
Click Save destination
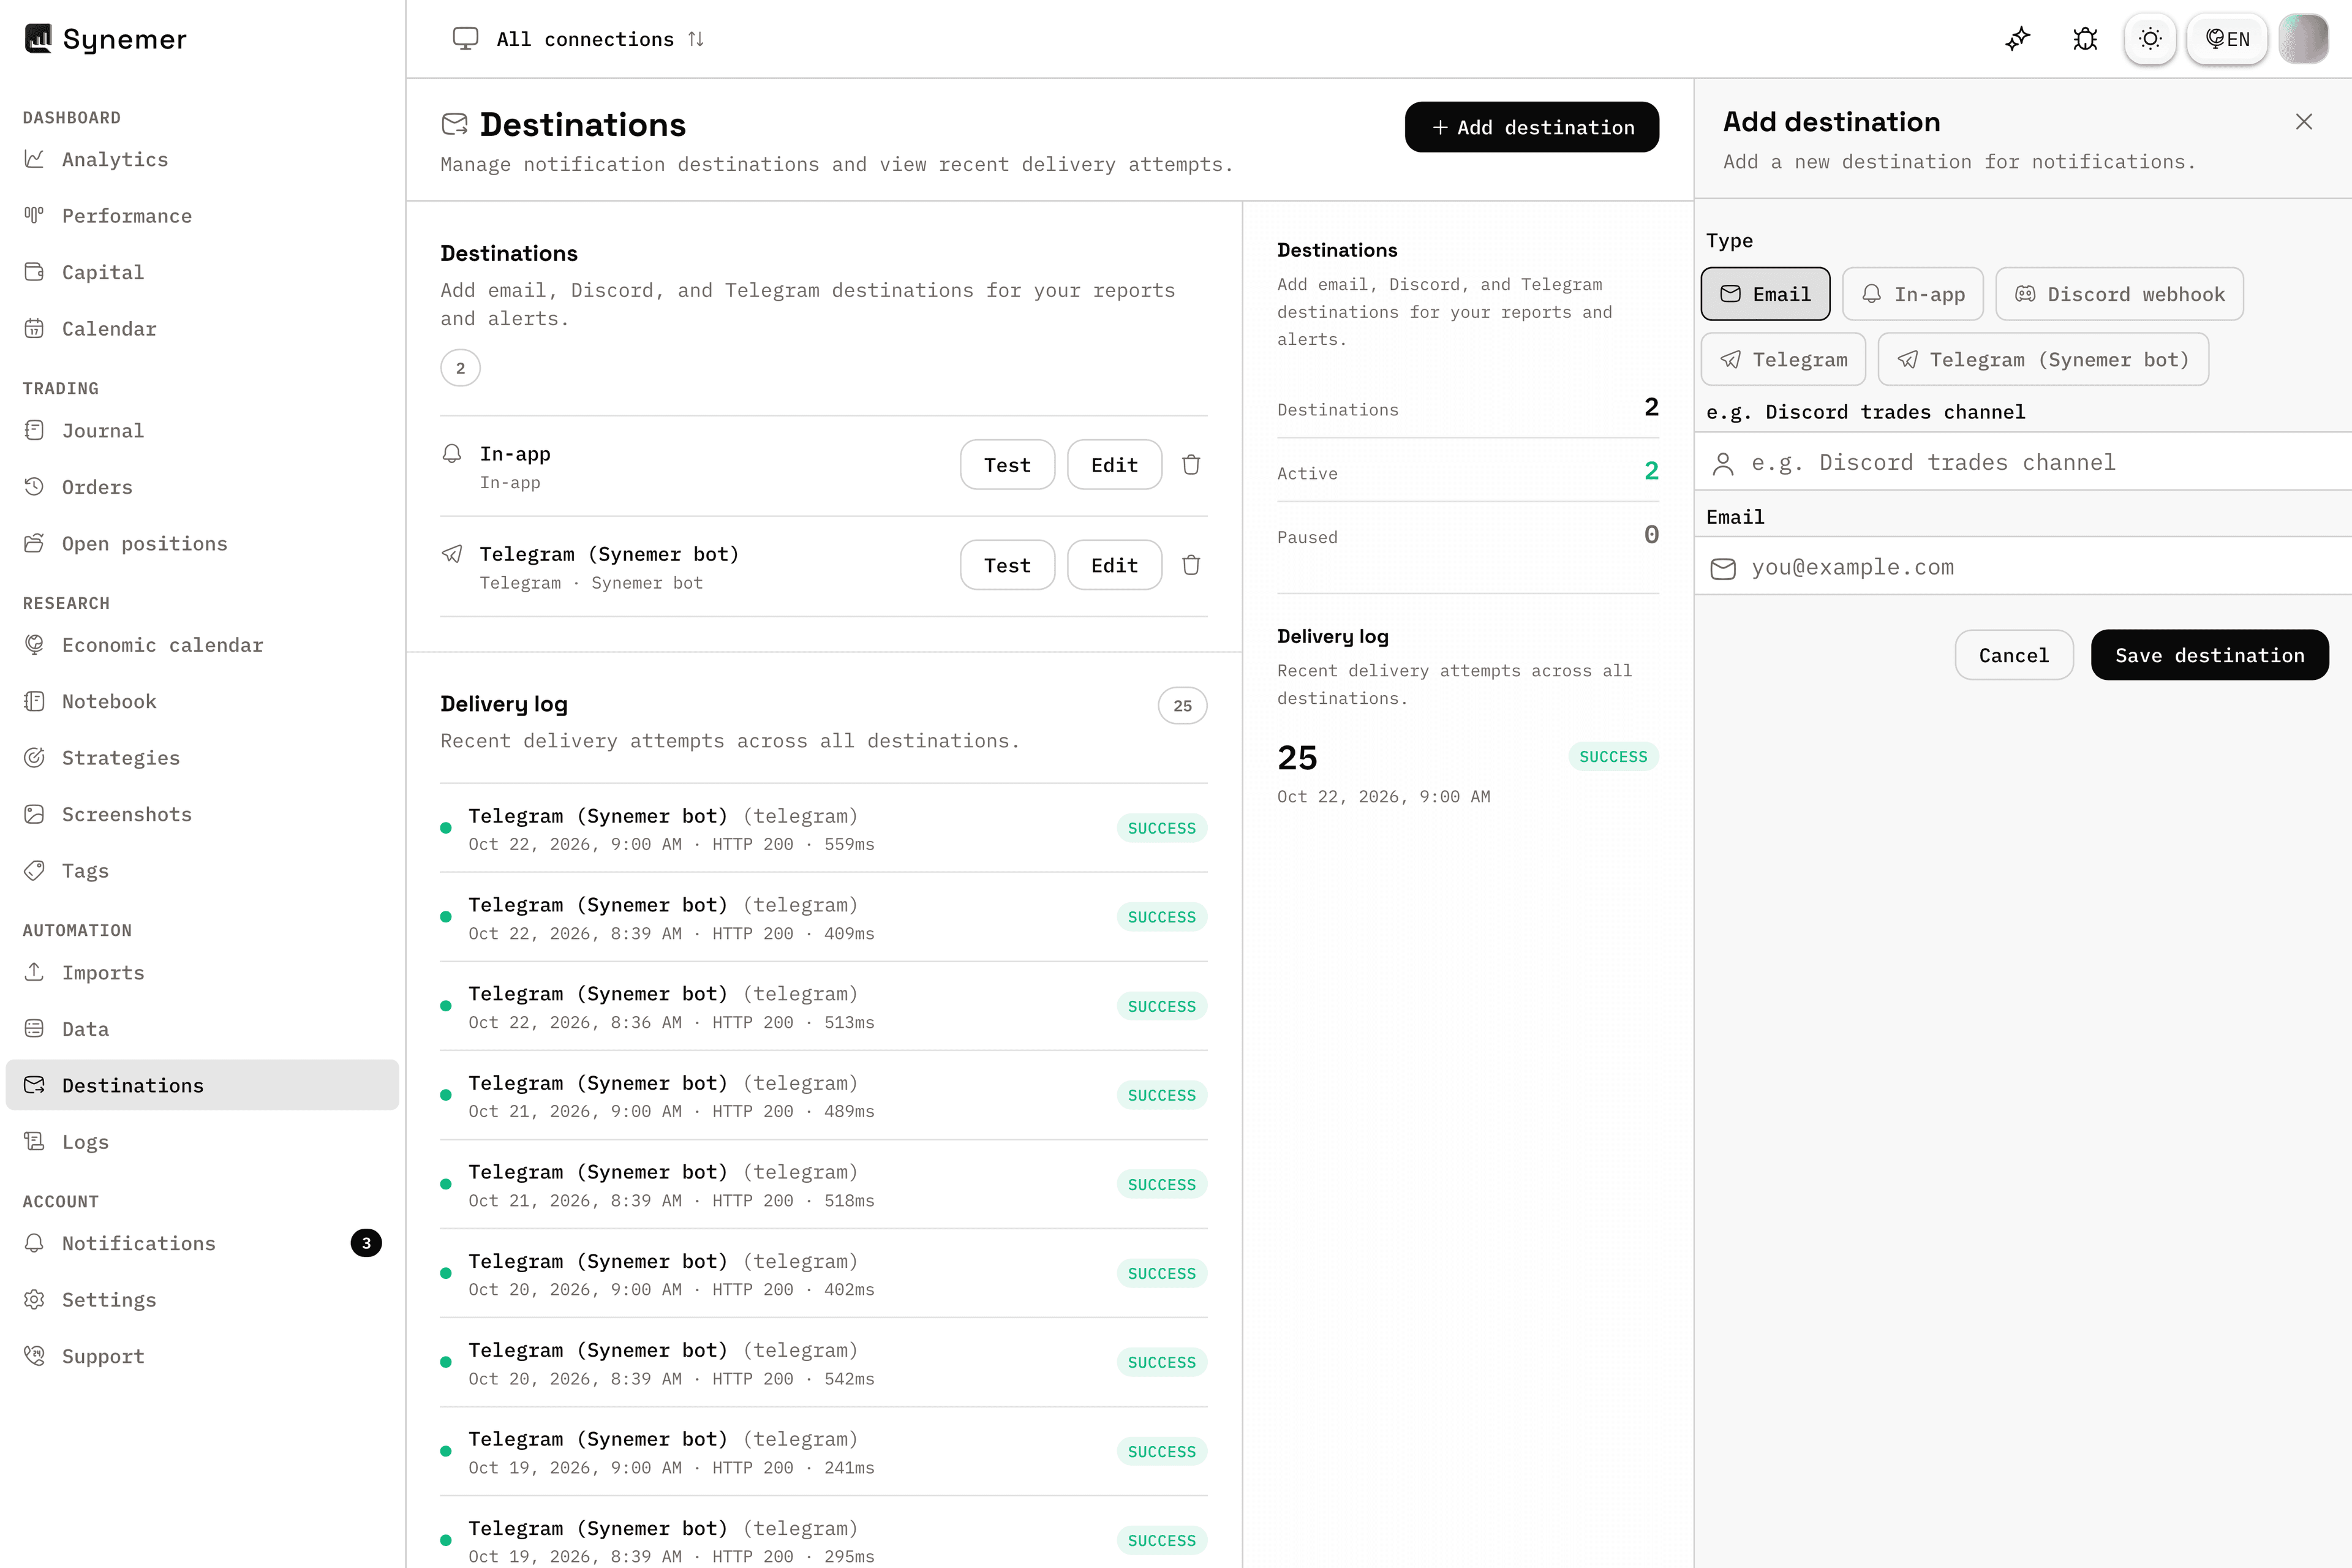point(2209,655)
